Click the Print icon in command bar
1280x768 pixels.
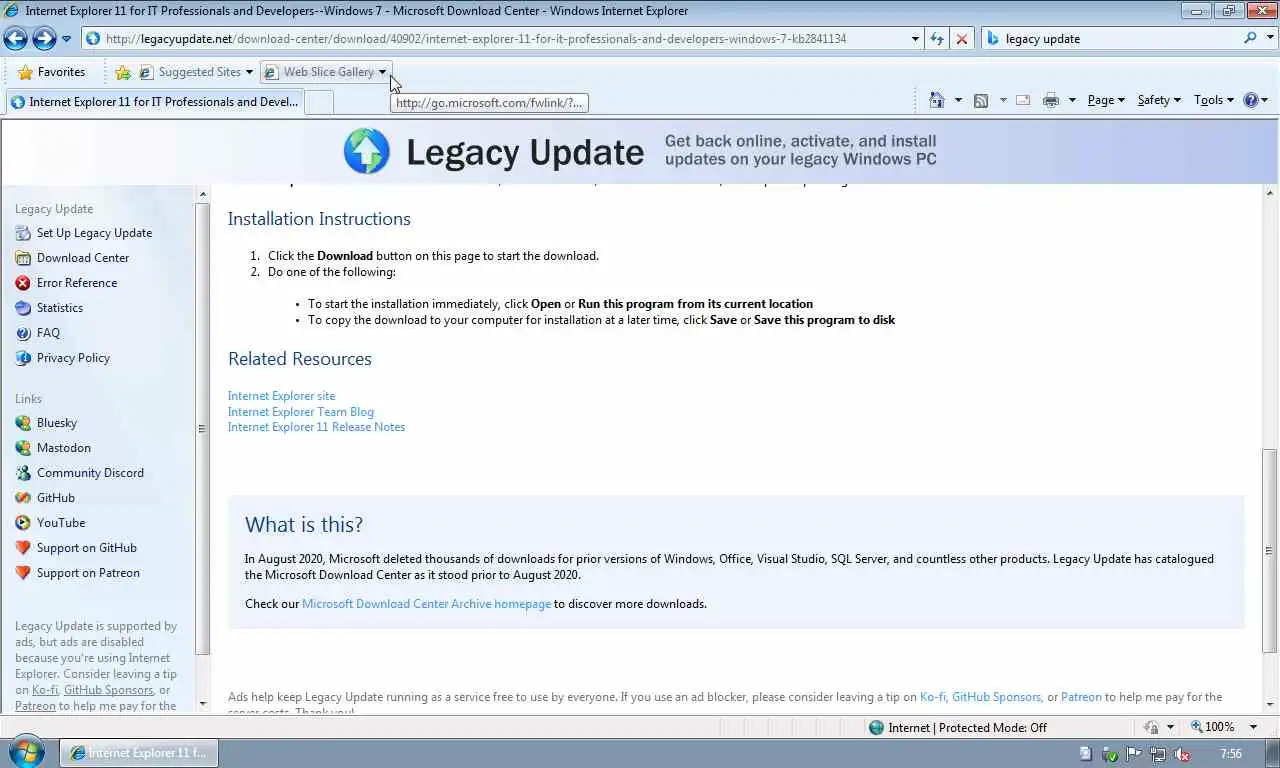[x=1050, y=100]
